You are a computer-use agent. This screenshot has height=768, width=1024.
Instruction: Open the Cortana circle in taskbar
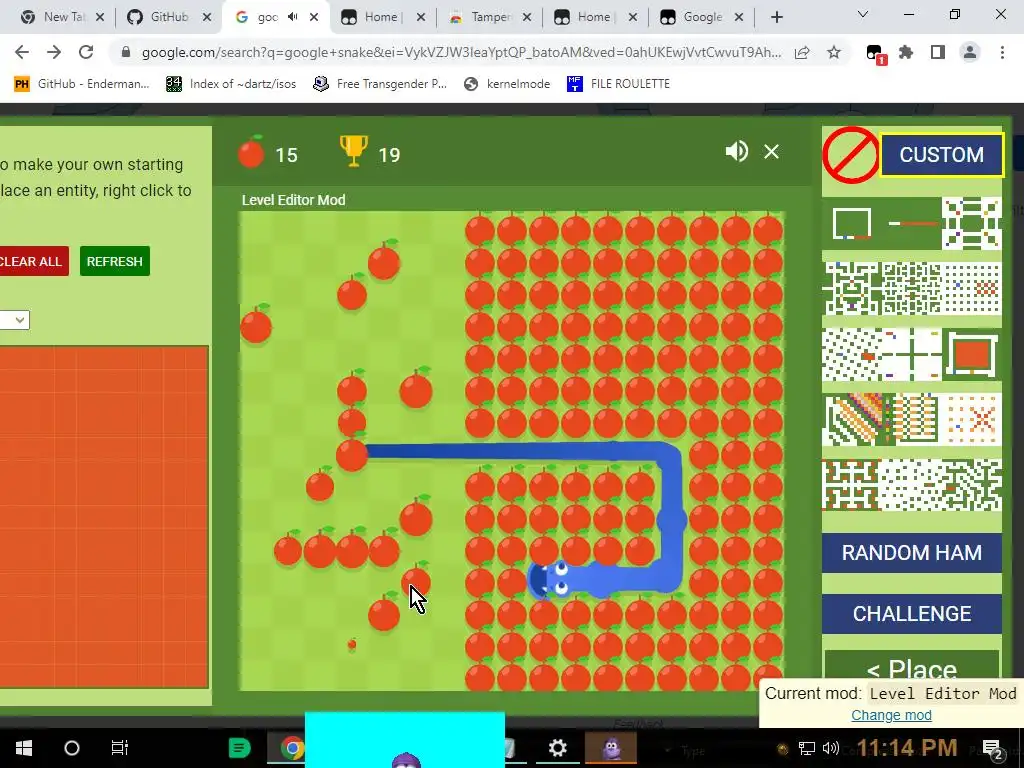coord(72,748)
